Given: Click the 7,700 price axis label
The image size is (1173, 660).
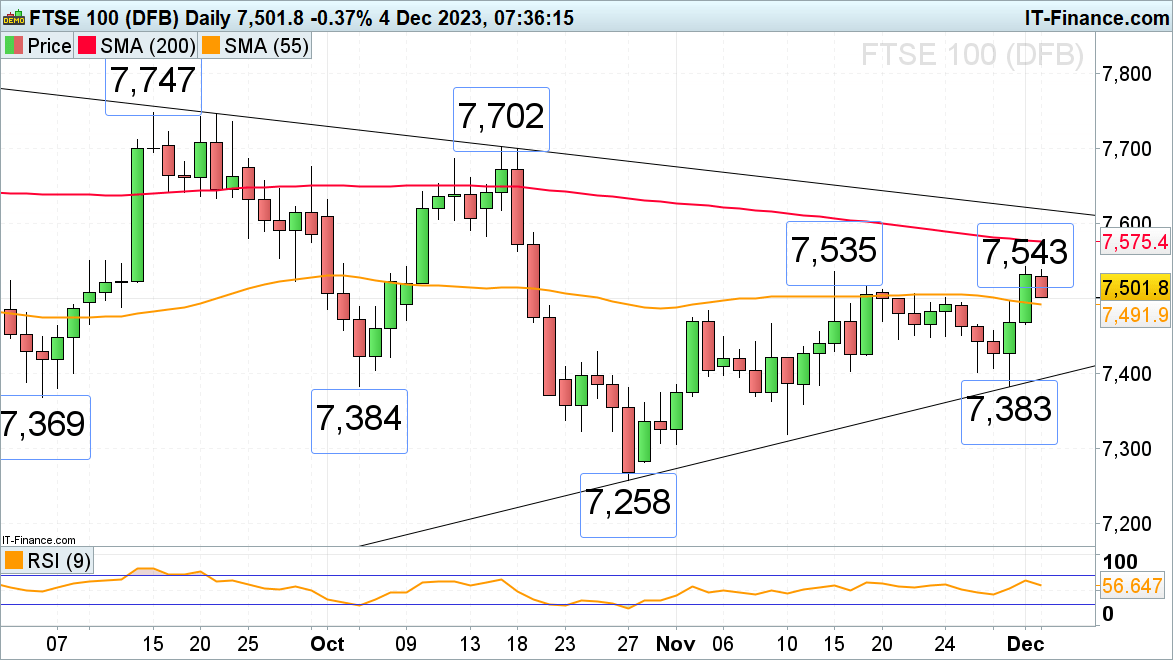Looking at the screenshot, I should pyautogui.click(x=1127, y=148).
